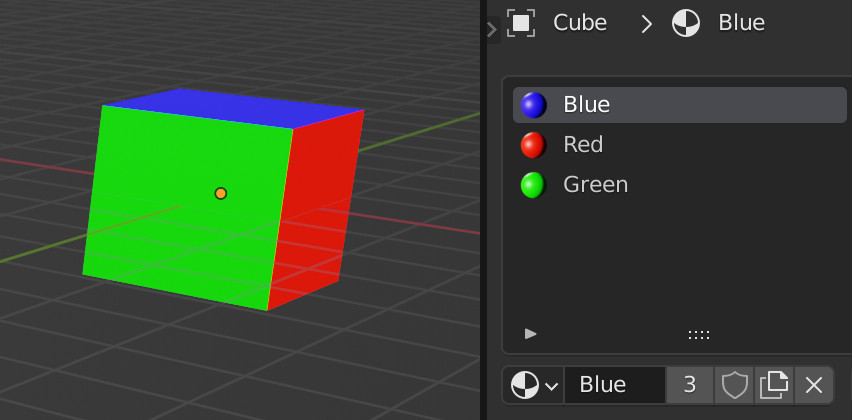852x420 pixels.
Task: Select the Green material slot
Action: [680, 185]
